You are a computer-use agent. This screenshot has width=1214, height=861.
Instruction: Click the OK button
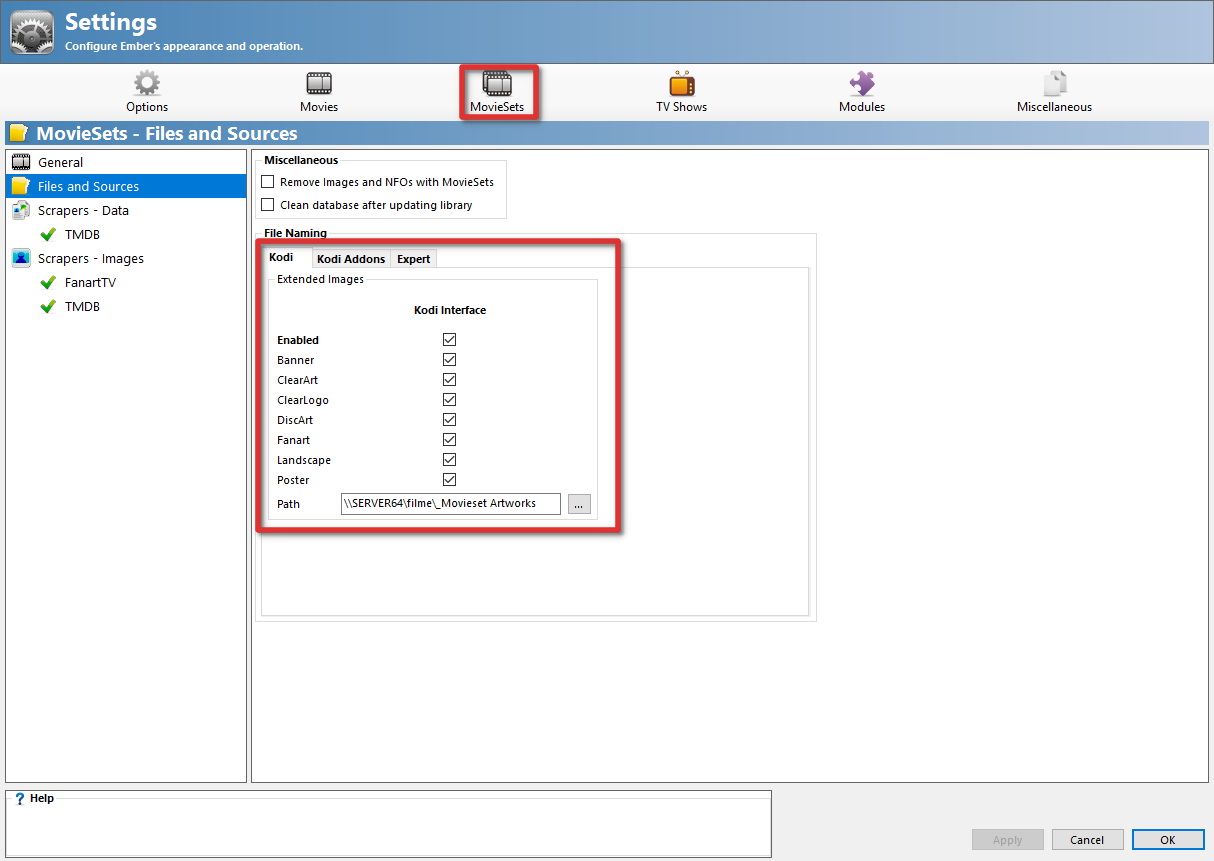1168,840
